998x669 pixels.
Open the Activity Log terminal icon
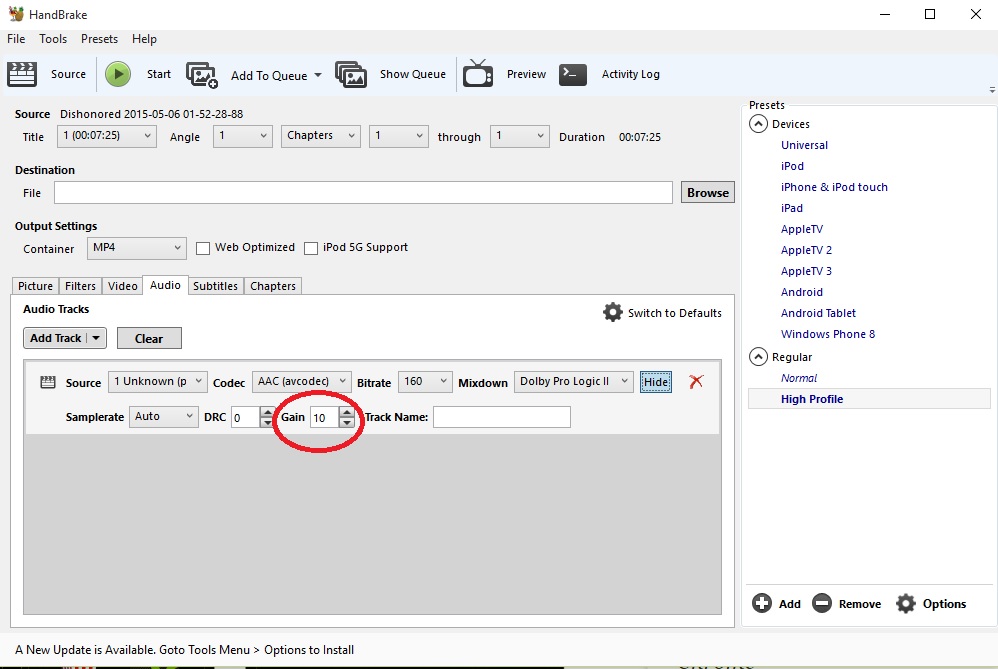pyautogui.click(x=573, y=74)
